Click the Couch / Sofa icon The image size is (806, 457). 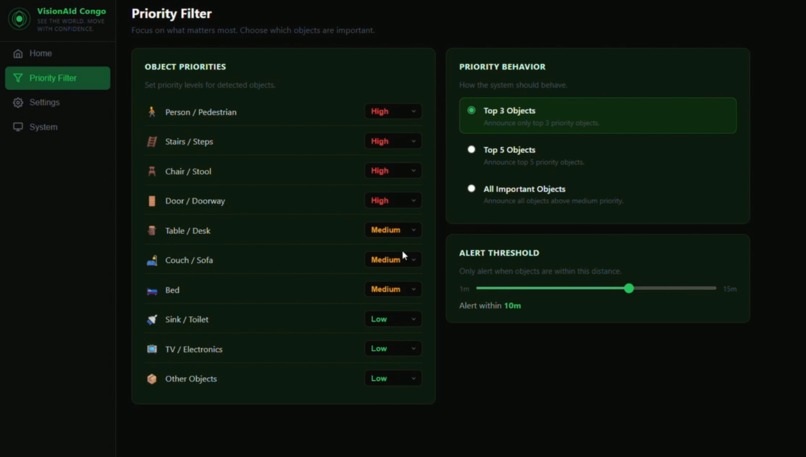click(152, 260)
